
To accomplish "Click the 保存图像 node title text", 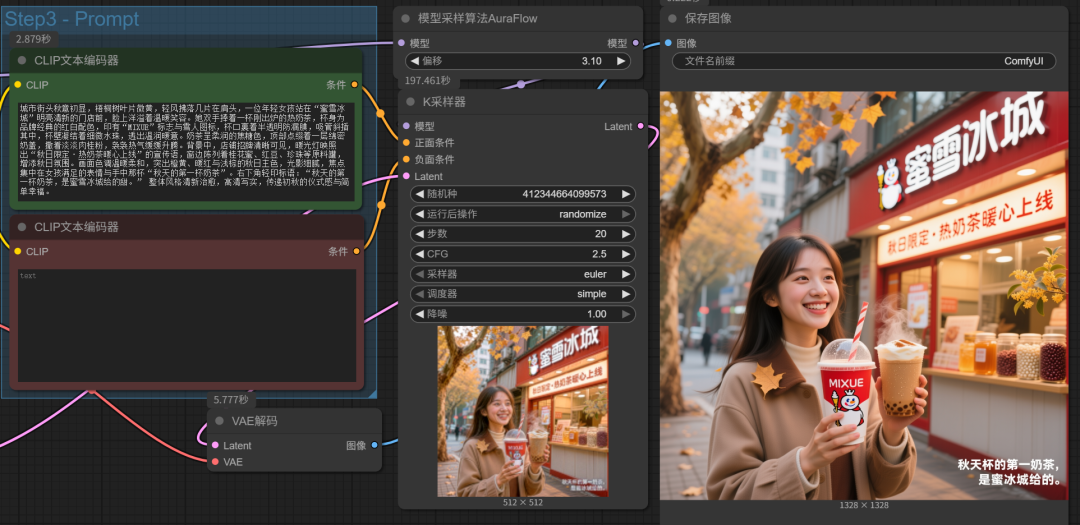I will [708, 19].
